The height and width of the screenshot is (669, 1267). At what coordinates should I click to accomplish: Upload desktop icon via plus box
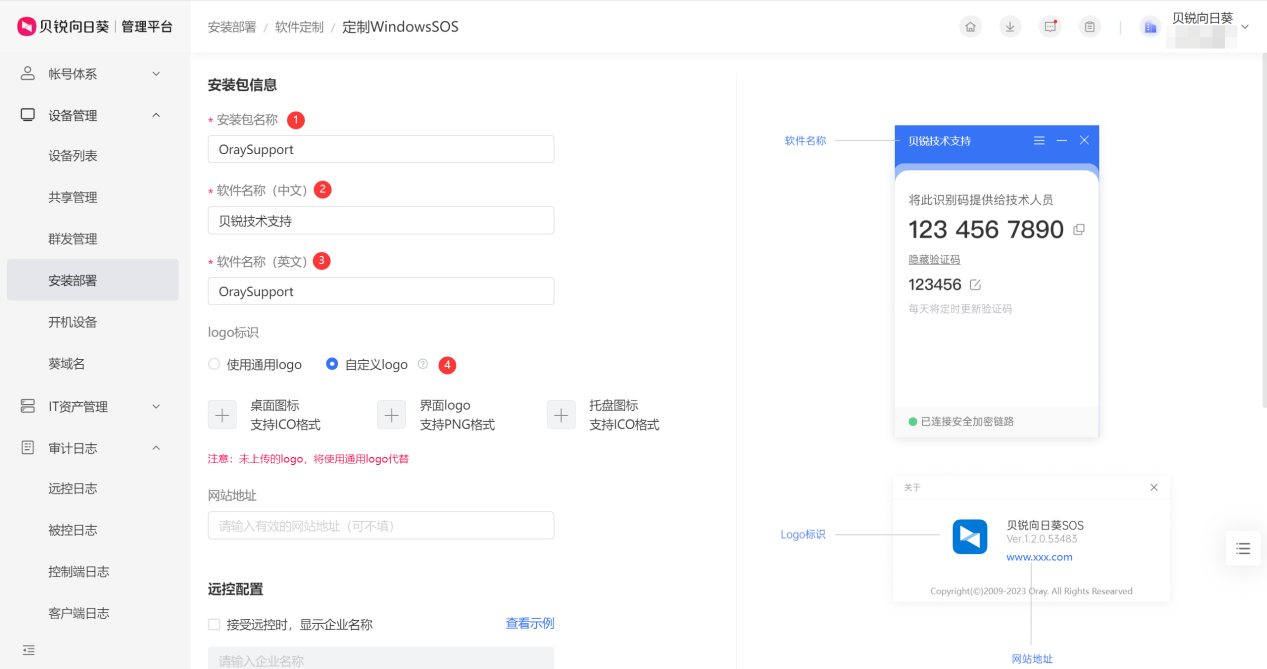pyautogui.click(x=222, y=415)
